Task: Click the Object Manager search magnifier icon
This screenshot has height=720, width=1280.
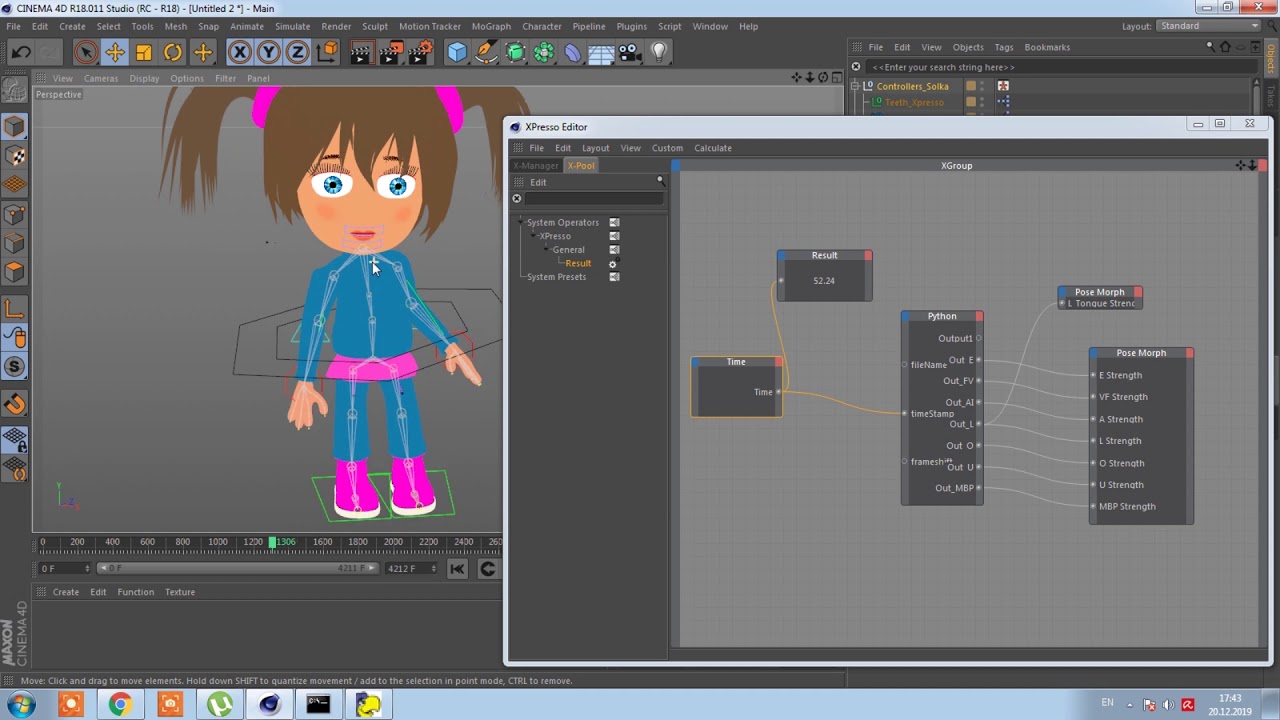Action: pos(1210,47)
